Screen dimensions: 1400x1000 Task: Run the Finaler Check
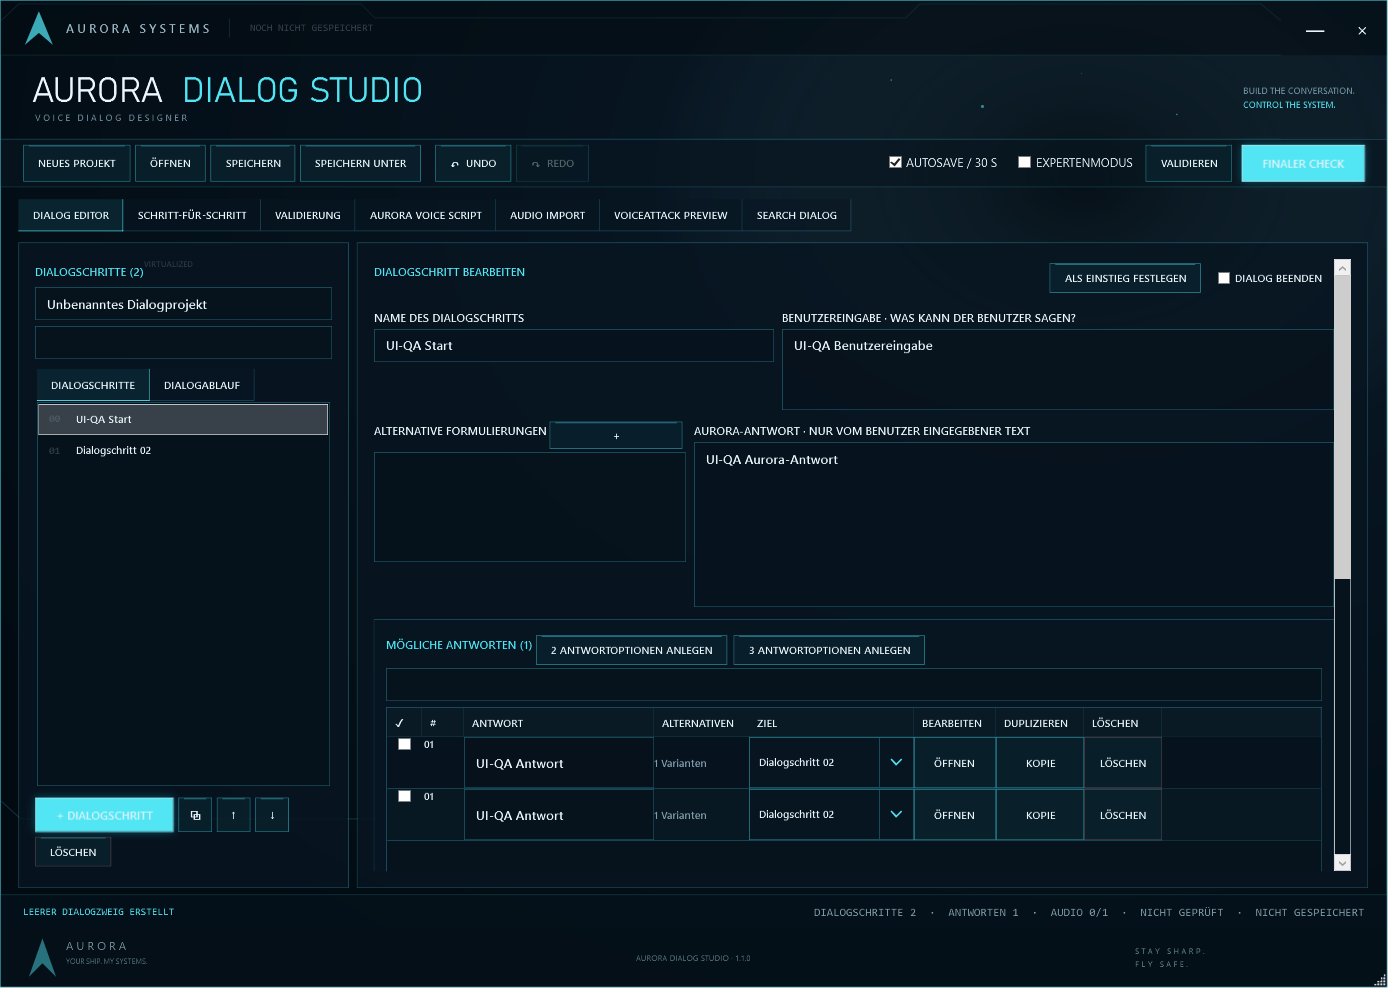[1303, 163]
